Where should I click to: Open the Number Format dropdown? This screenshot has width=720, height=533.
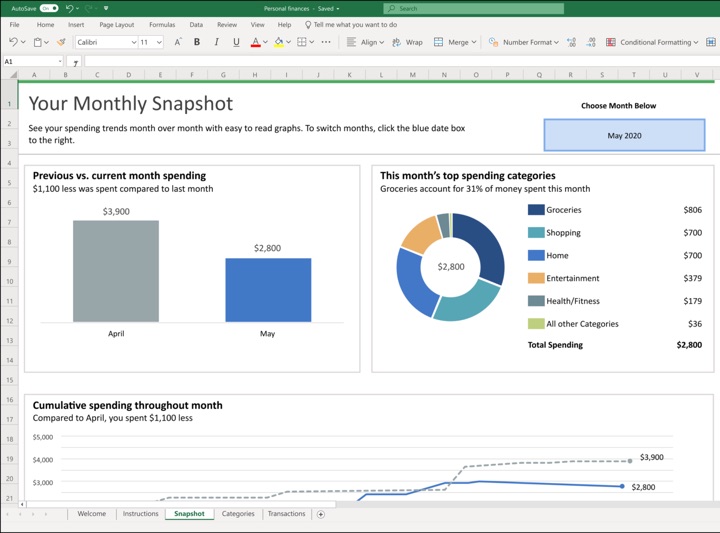tap(523, 42)
